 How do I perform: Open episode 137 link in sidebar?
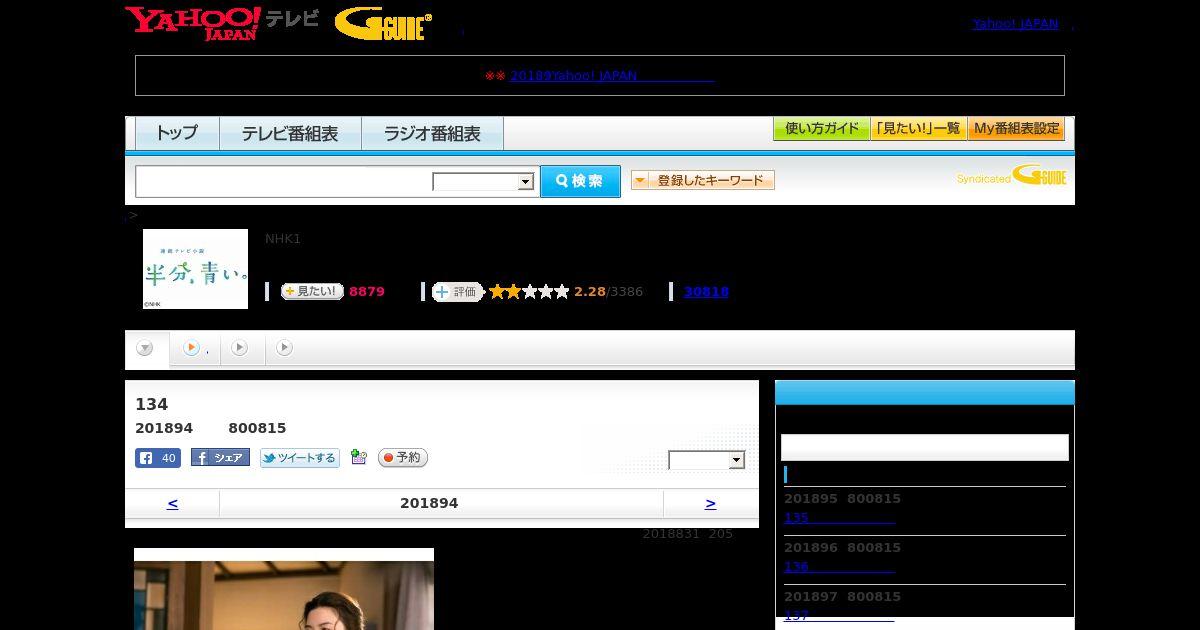[x=839, y=616]
